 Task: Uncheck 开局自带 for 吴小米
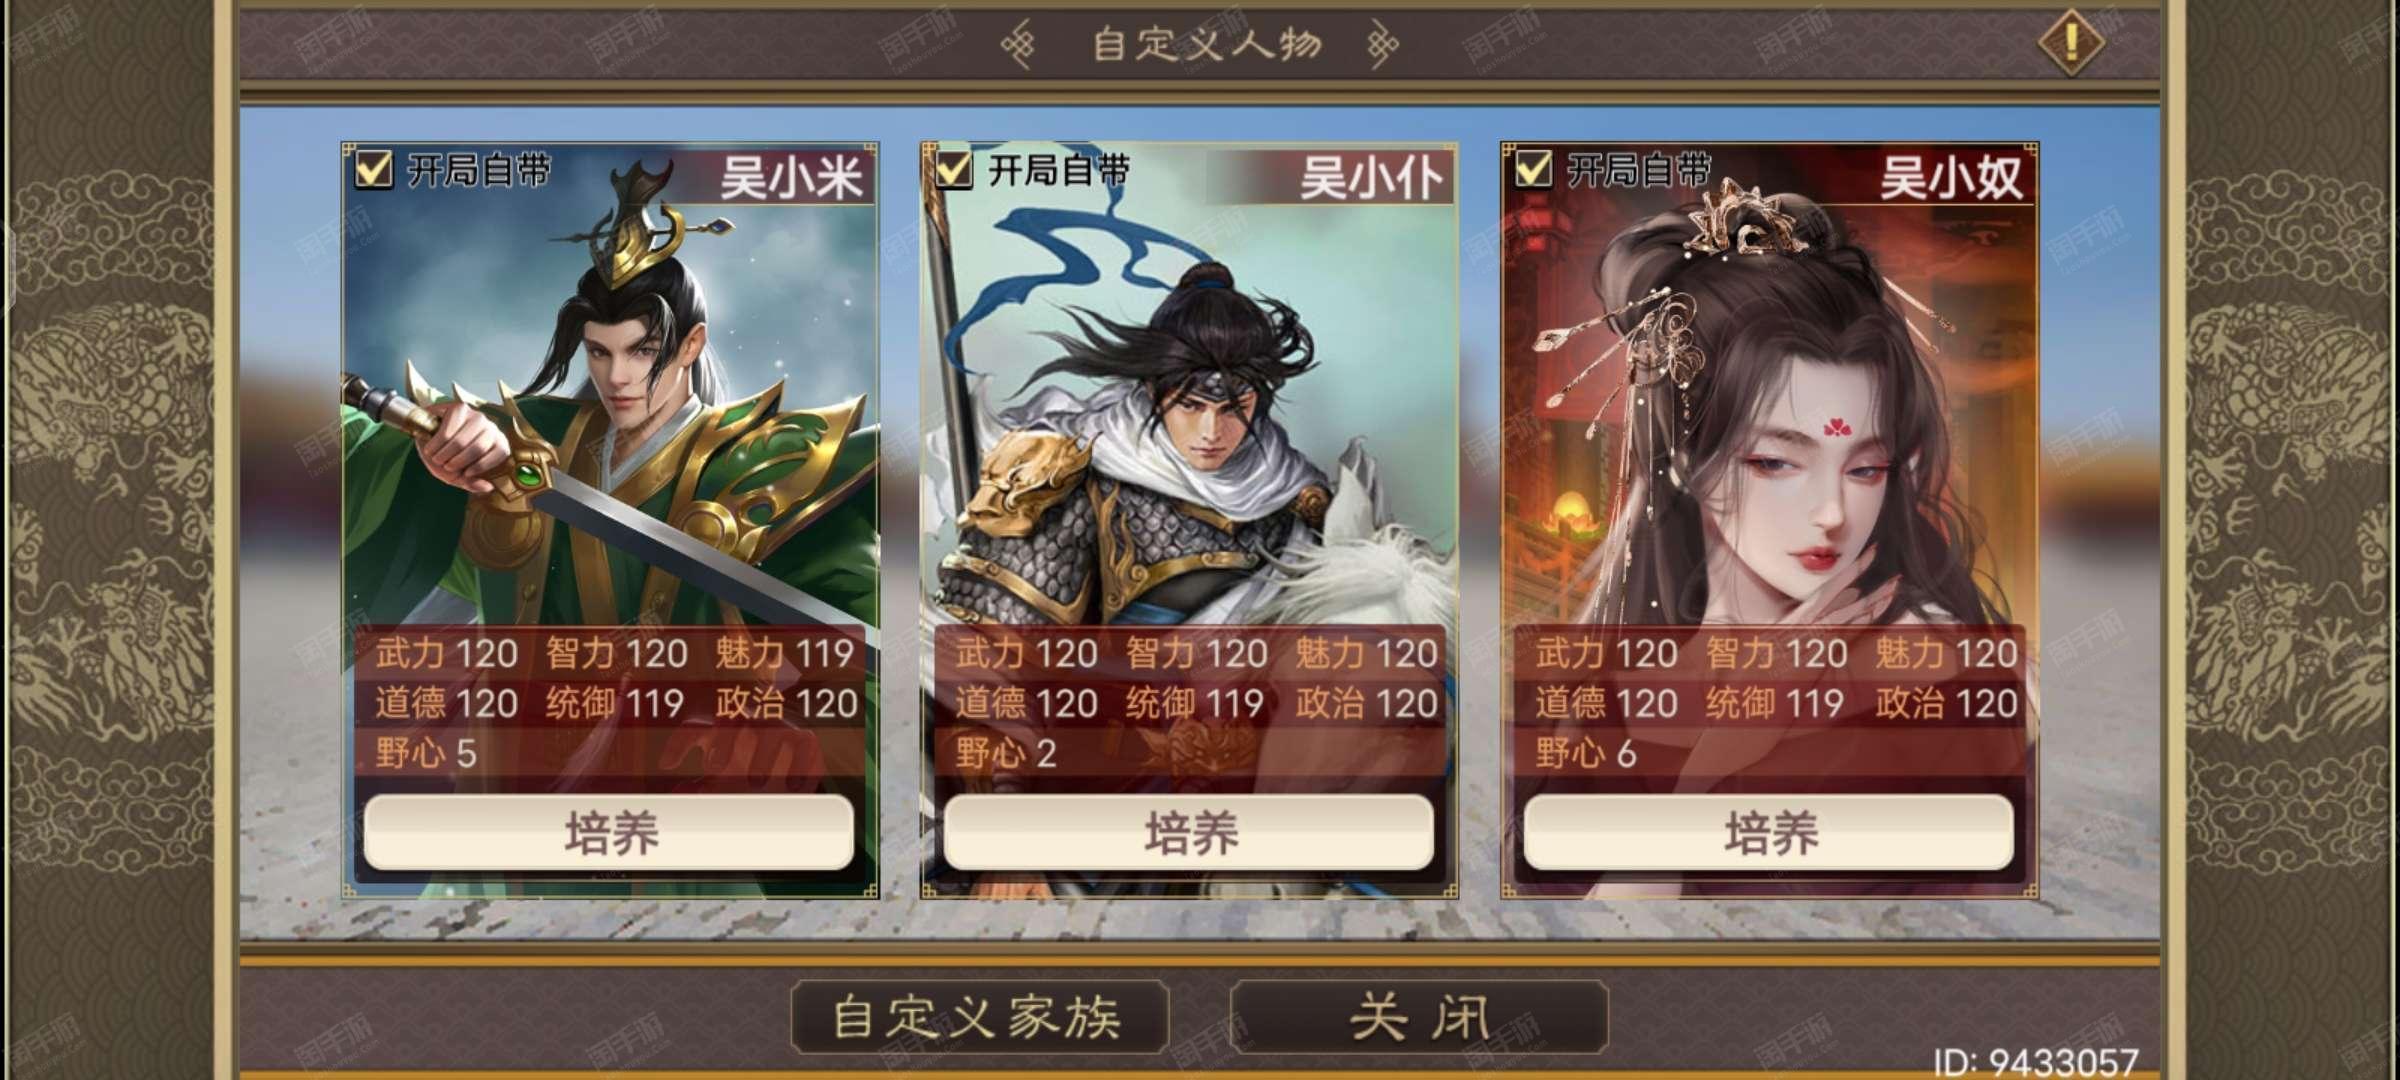[373, 169]
